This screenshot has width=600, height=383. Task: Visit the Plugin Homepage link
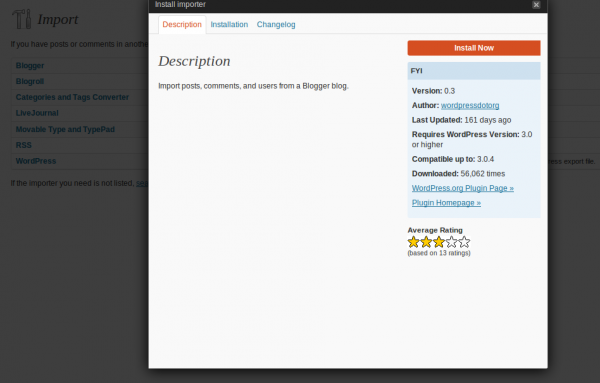tap(446, 202)
